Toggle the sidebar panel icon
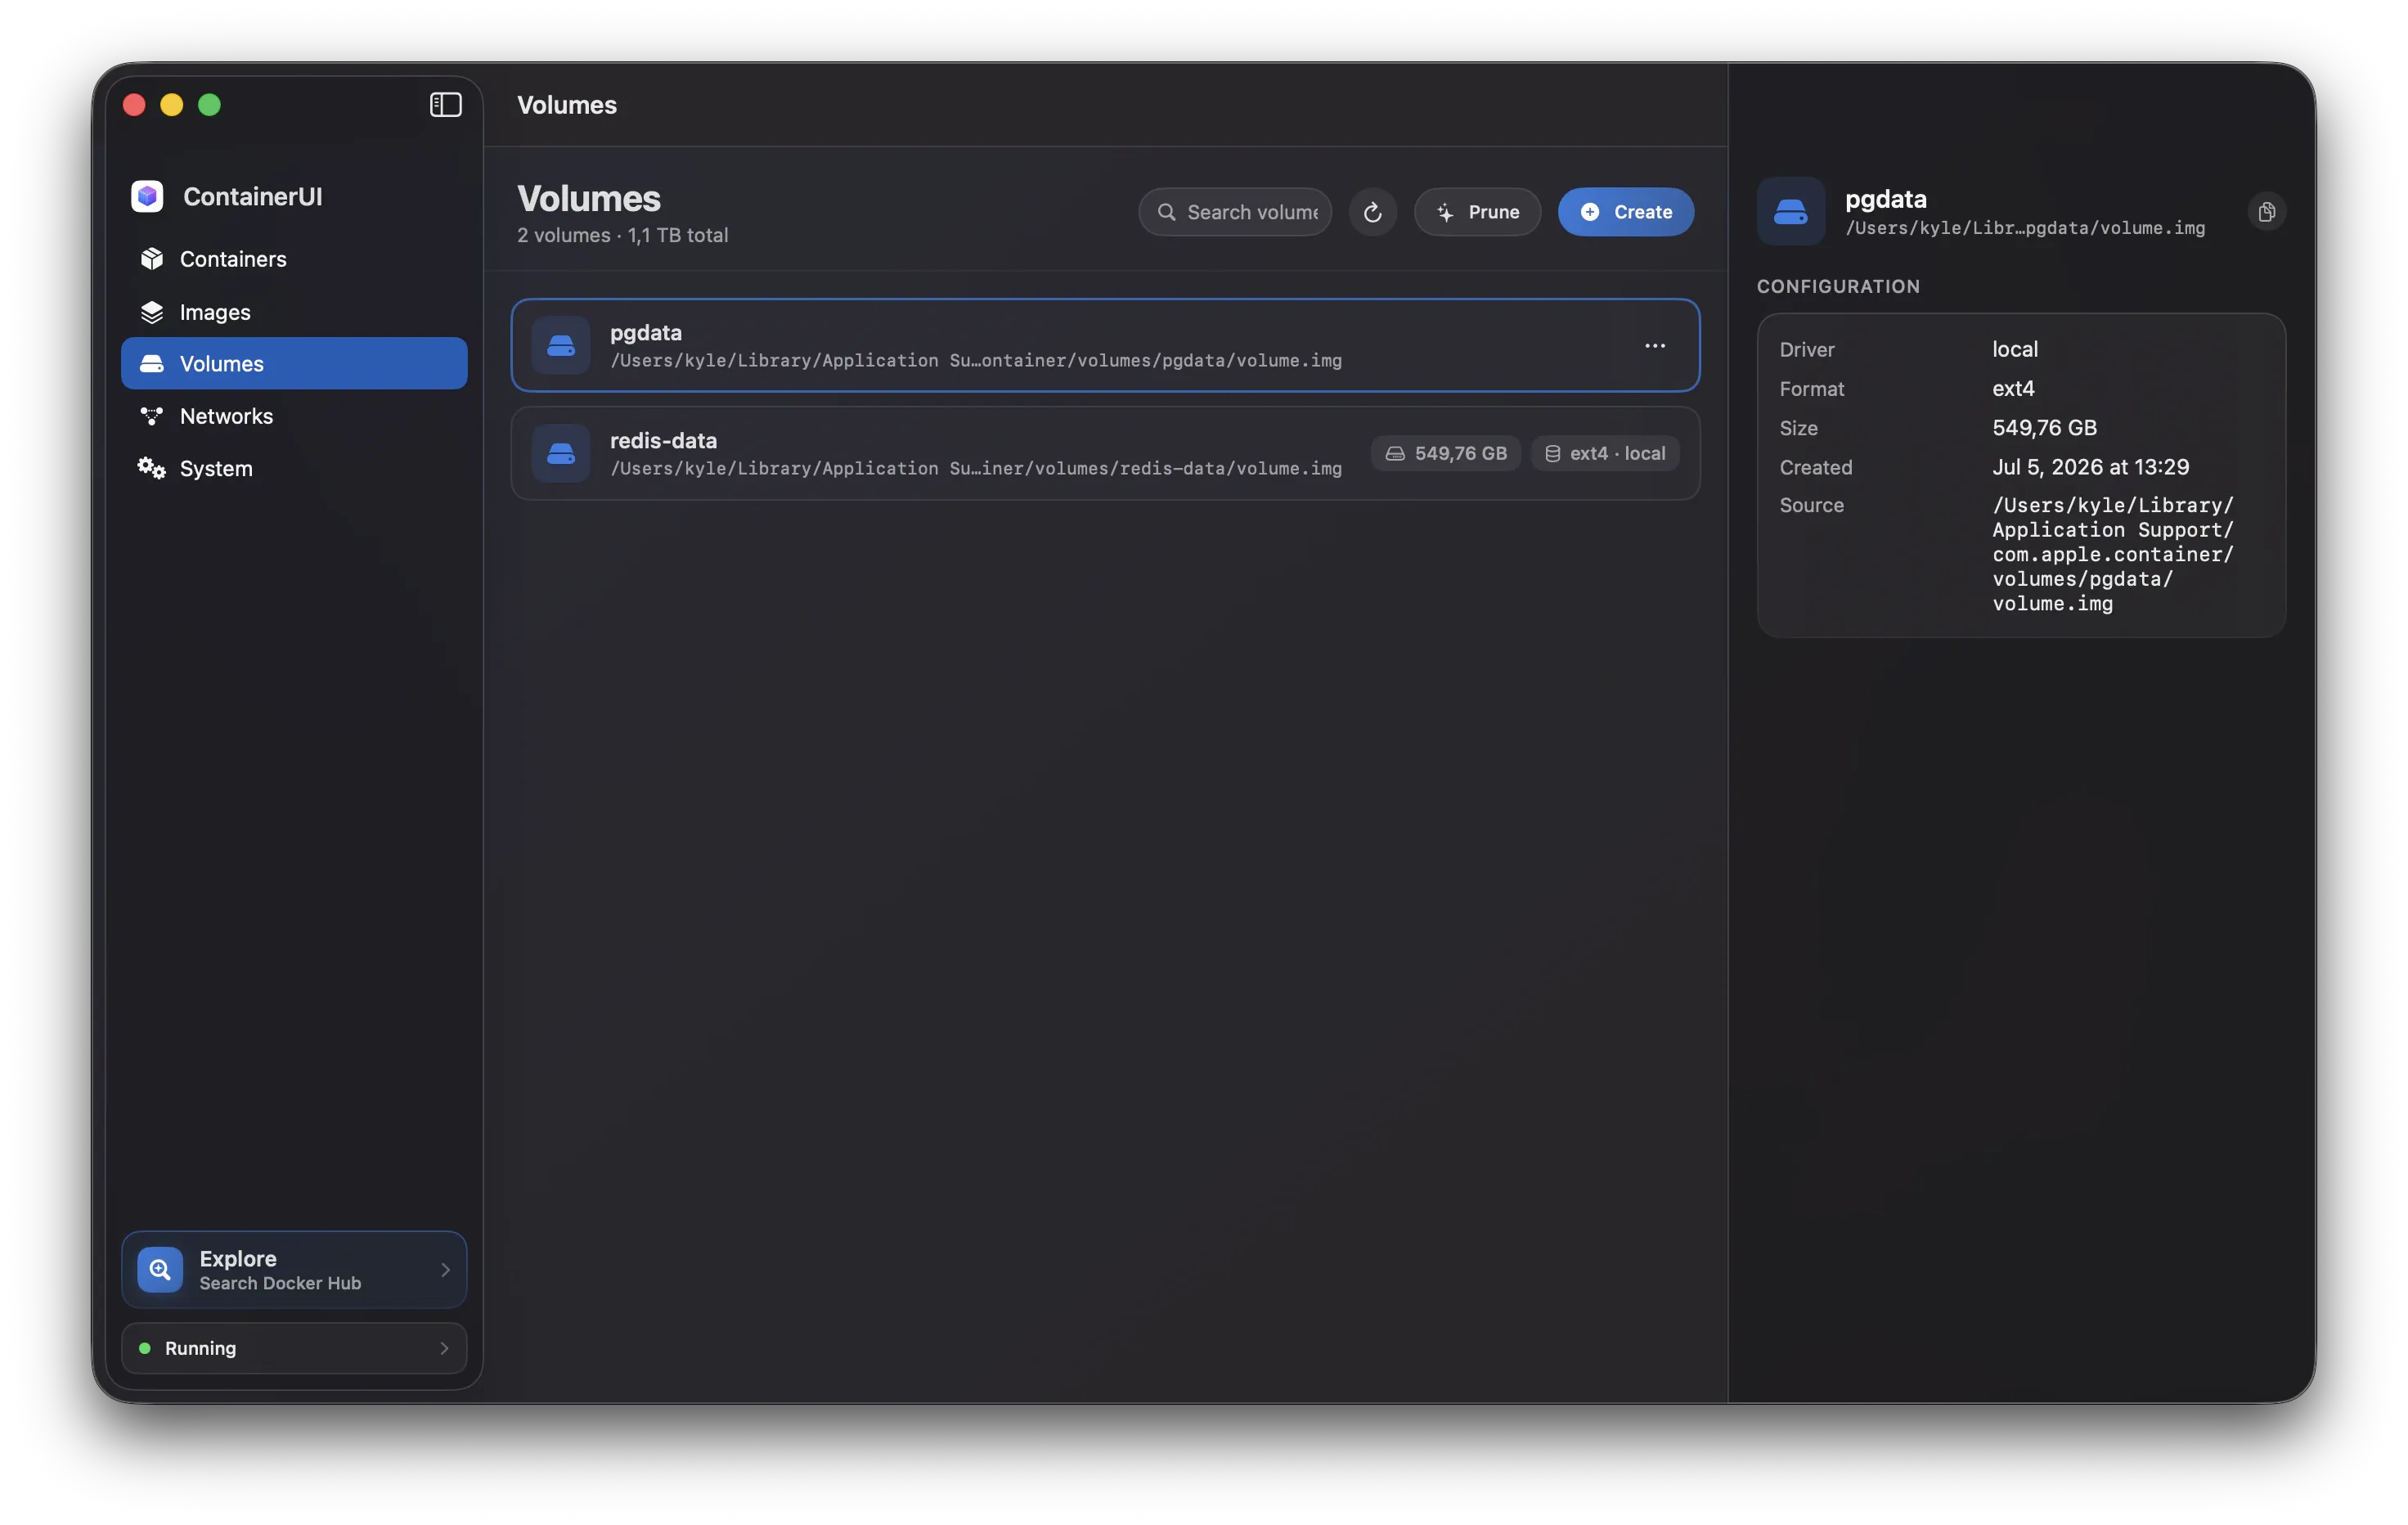2408x1525 pixels. (445, 105)
